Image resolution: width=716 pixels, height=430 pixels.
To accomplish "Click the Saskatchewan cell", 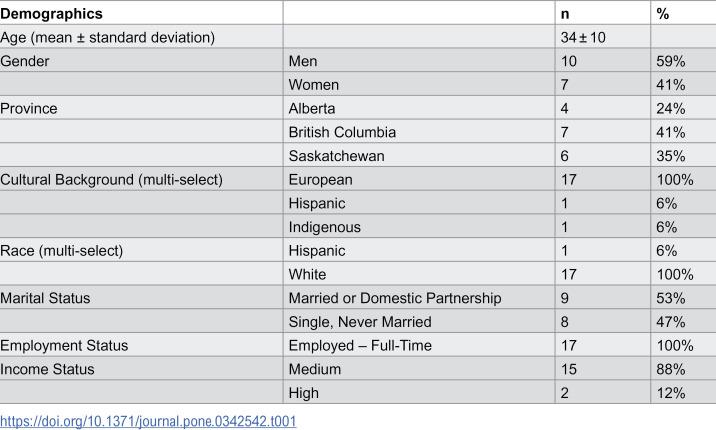I will (x=337, y=156).
